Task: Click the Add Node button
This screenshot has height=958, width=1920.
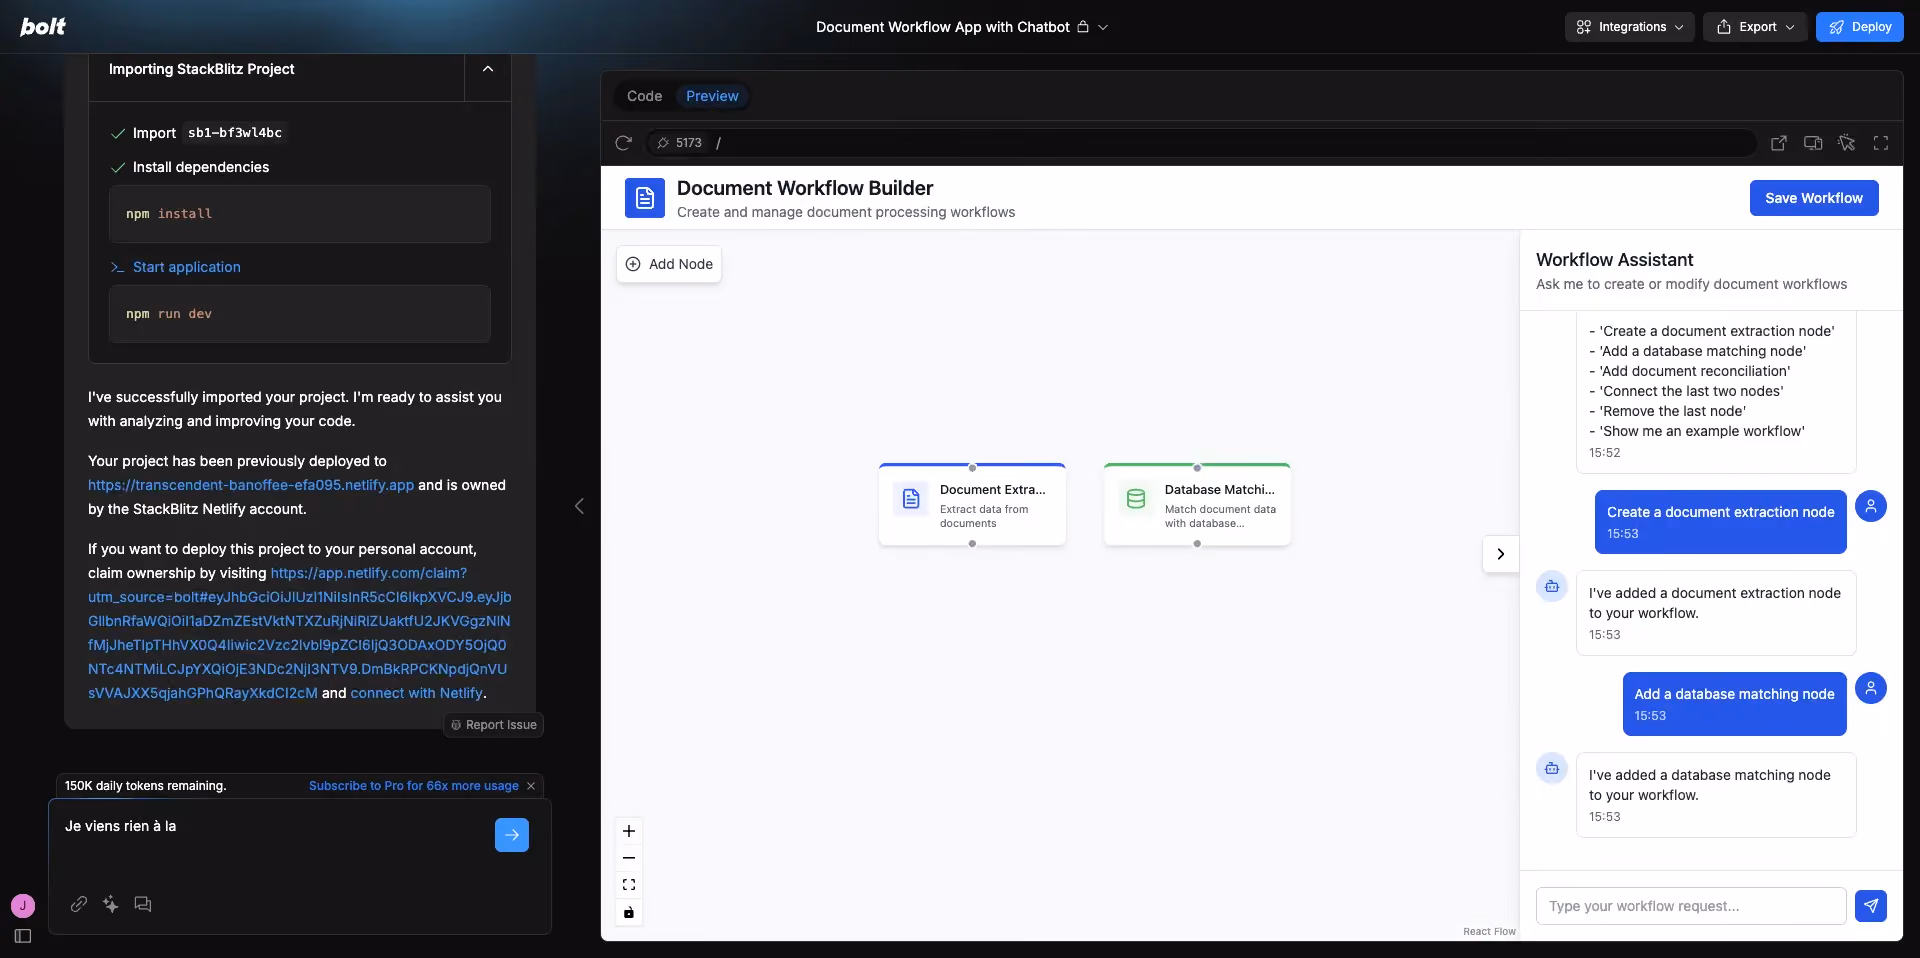Action: pyautogui.click(x=669, y=264)
